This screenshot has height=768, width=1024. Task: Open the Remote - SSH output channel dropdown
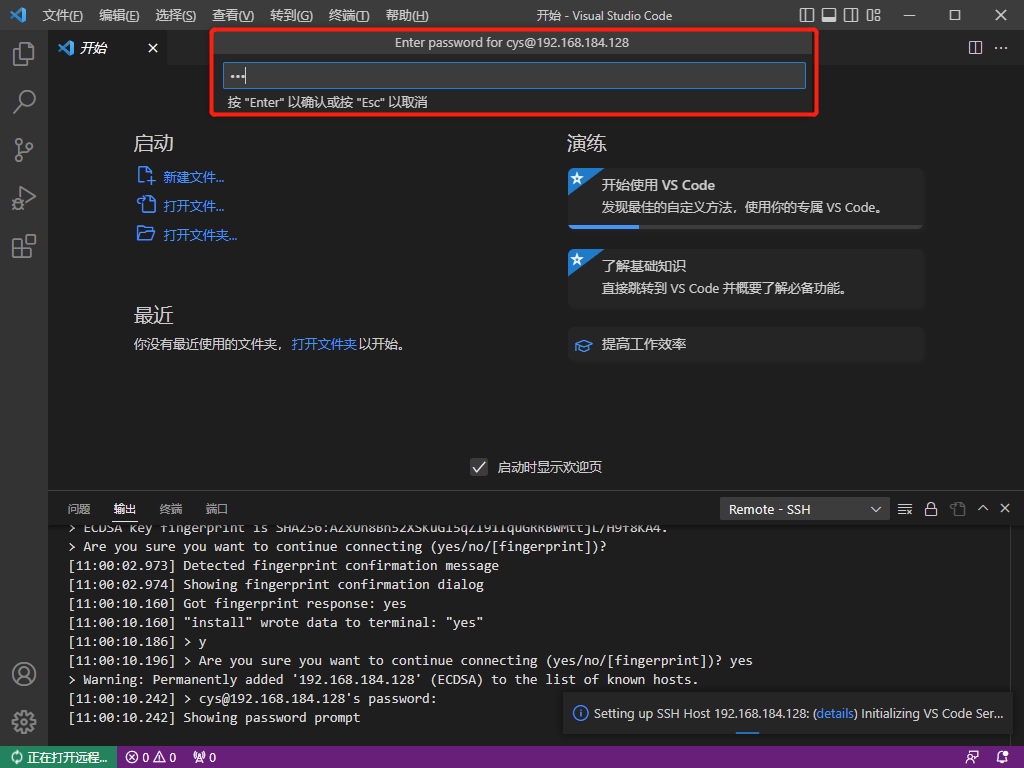(x=804, y=508)
